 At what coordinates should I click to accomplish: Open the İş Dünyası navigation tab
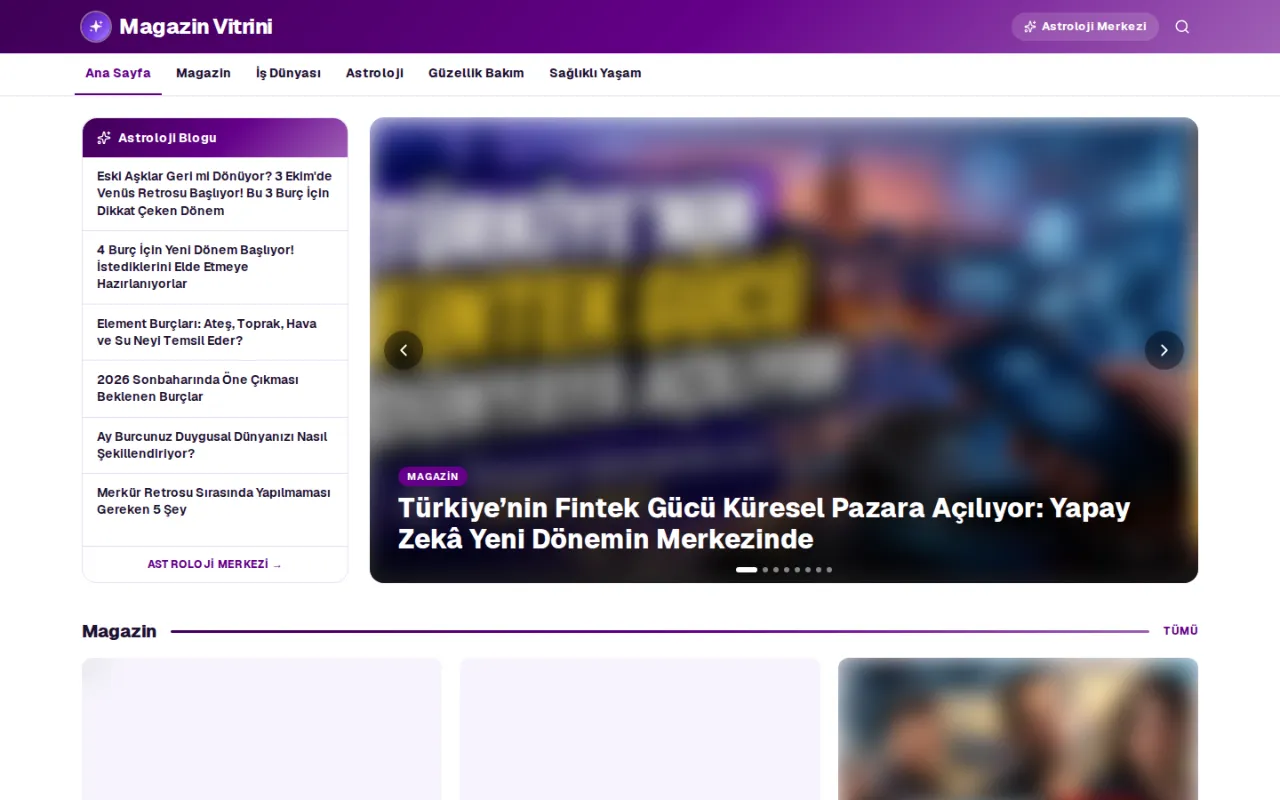pos(288,73)
